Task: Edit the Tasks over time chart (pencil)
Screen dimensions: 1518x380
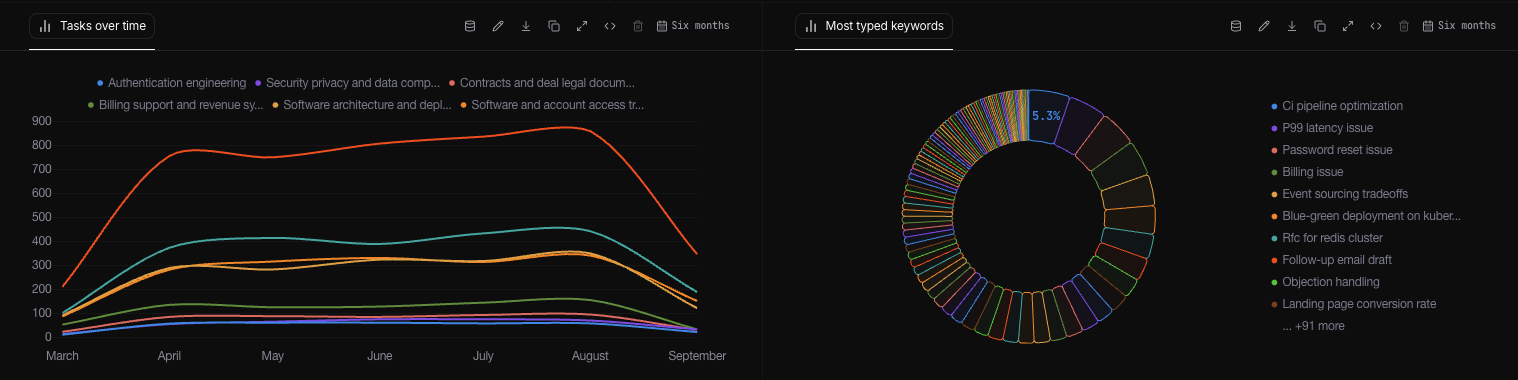Action: [498, 26]
